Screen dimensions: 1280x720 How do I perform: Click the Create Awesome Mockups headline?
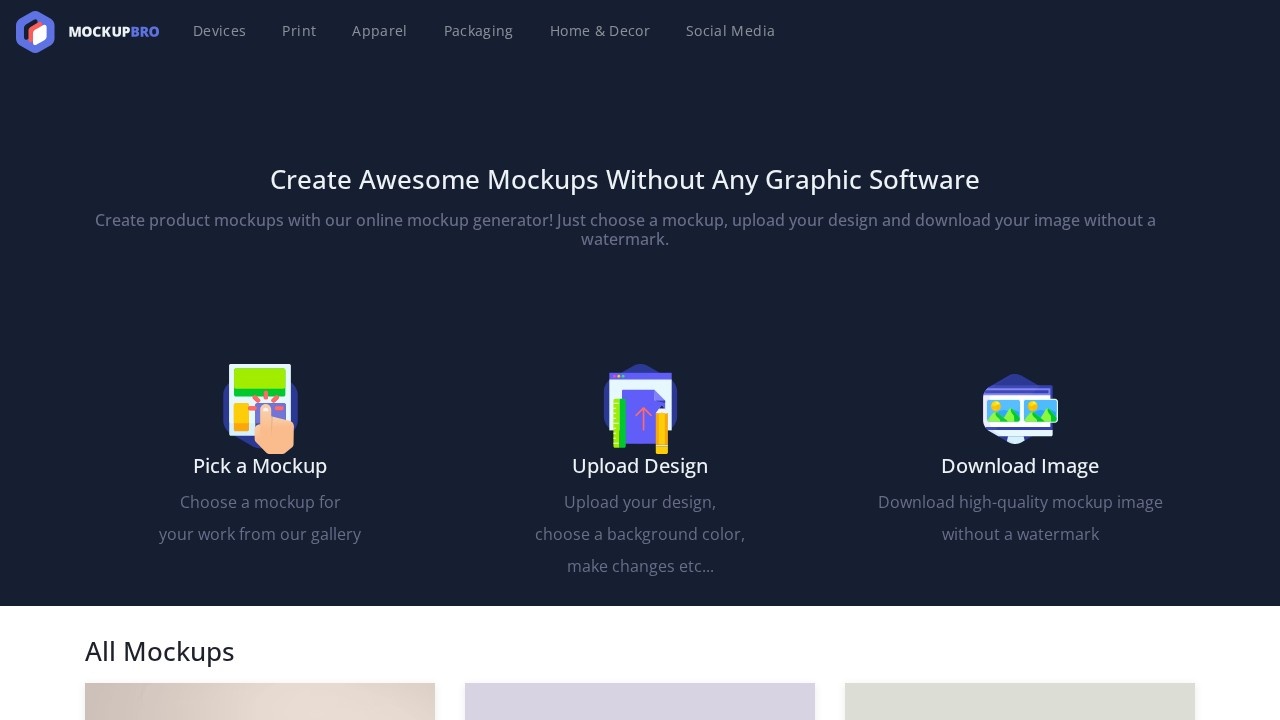point(625,180)
